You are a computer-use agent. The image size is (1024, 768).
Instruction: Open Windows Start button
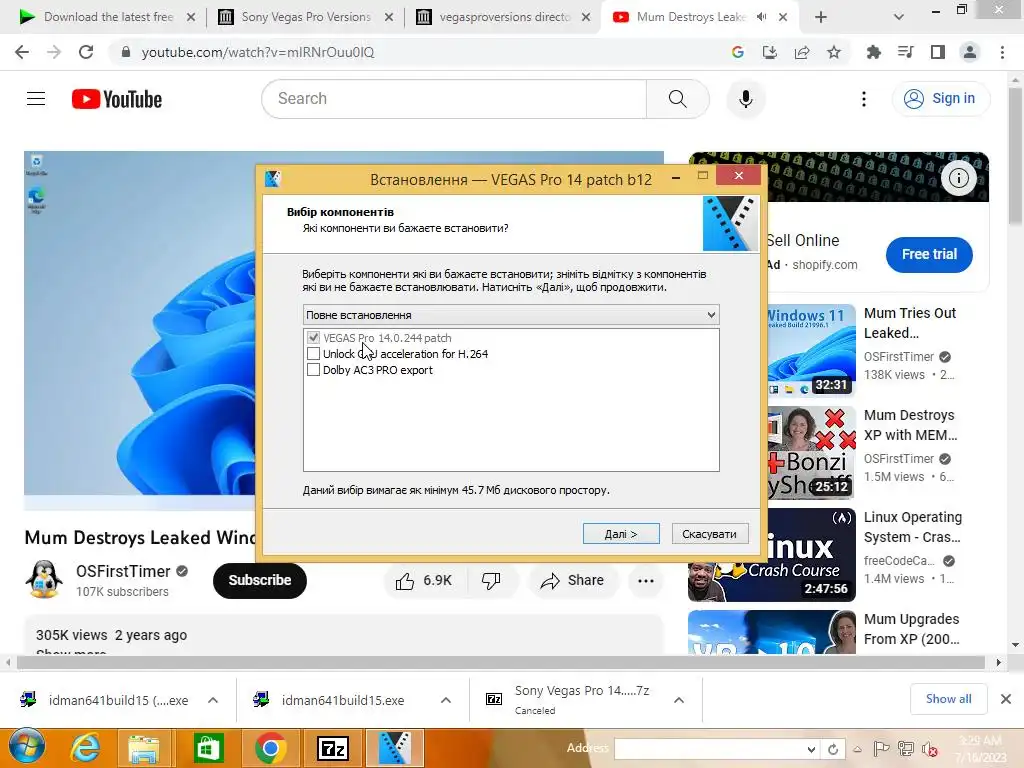pos(26,747)
